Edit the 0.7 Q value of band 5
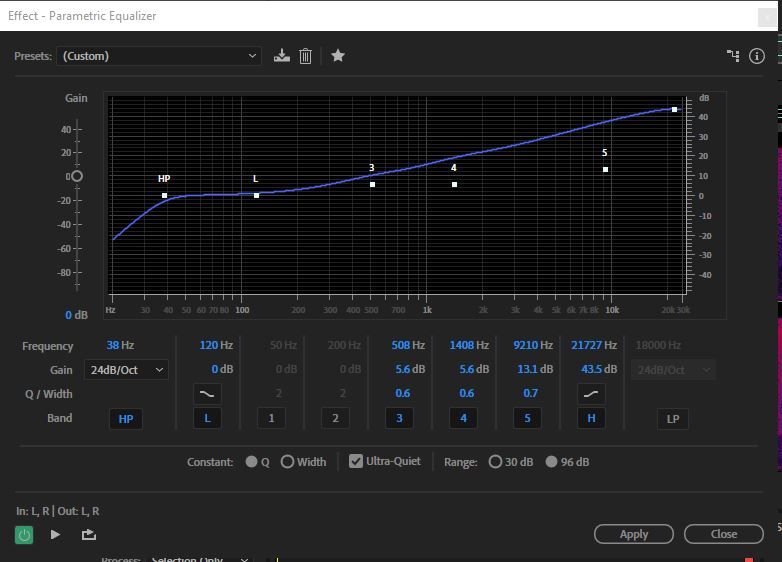Screen dimensions: 782x562 coord(530,393)
